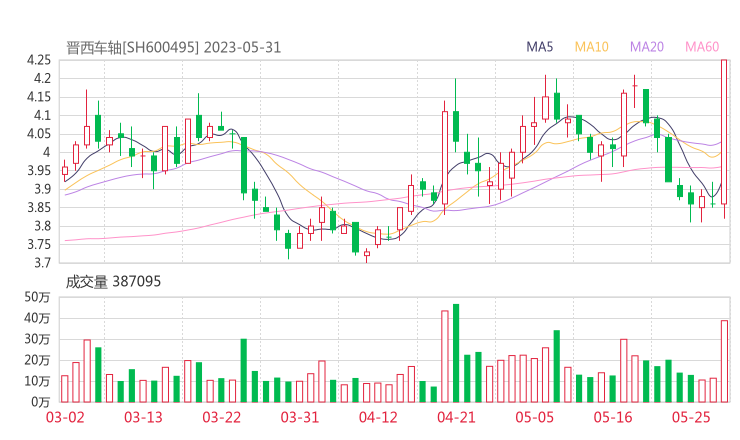Click the 03-22 date label

[221, 417]
